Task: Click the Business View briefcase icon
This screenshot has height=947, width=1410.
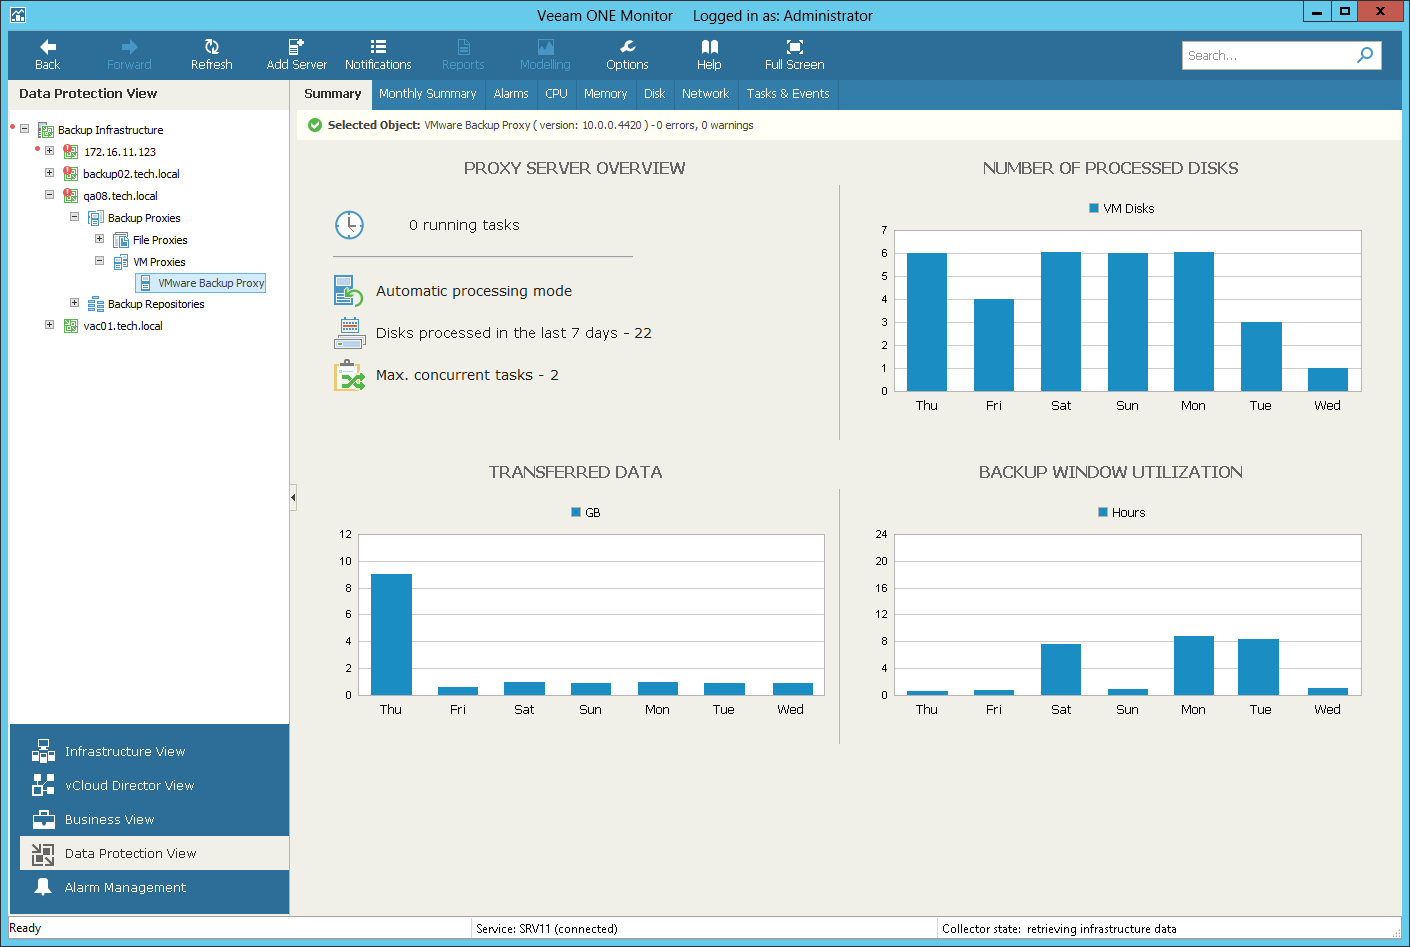Action: pyautogui.click(x=43, y=819)
